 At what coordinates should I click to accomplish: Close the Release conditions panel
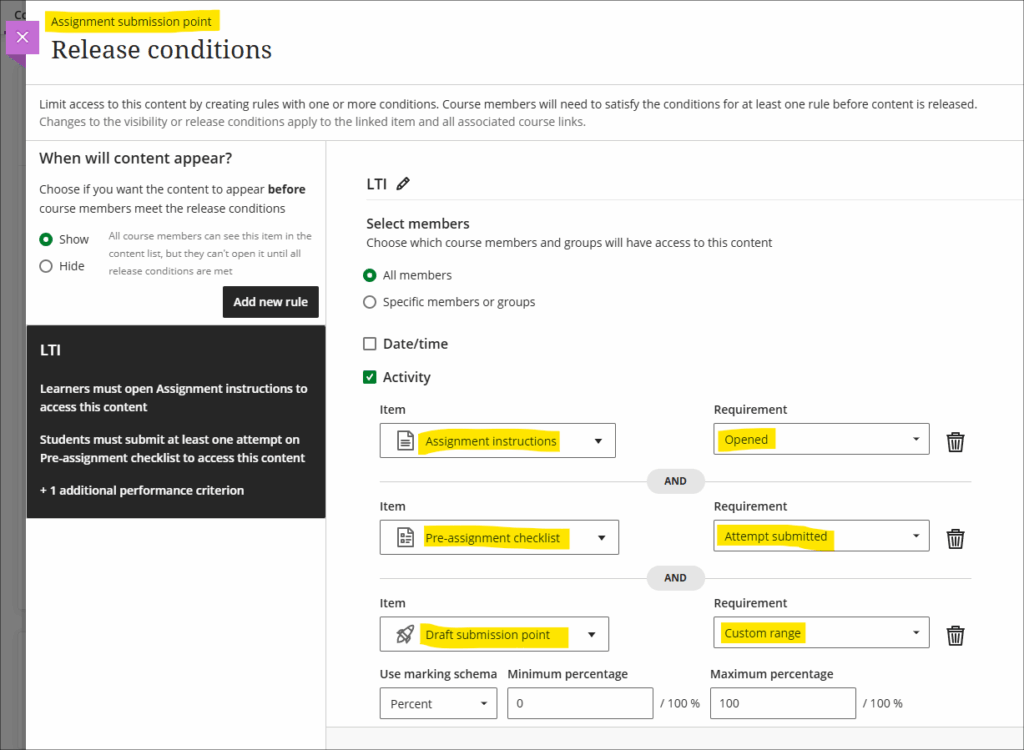click(22, 37)
